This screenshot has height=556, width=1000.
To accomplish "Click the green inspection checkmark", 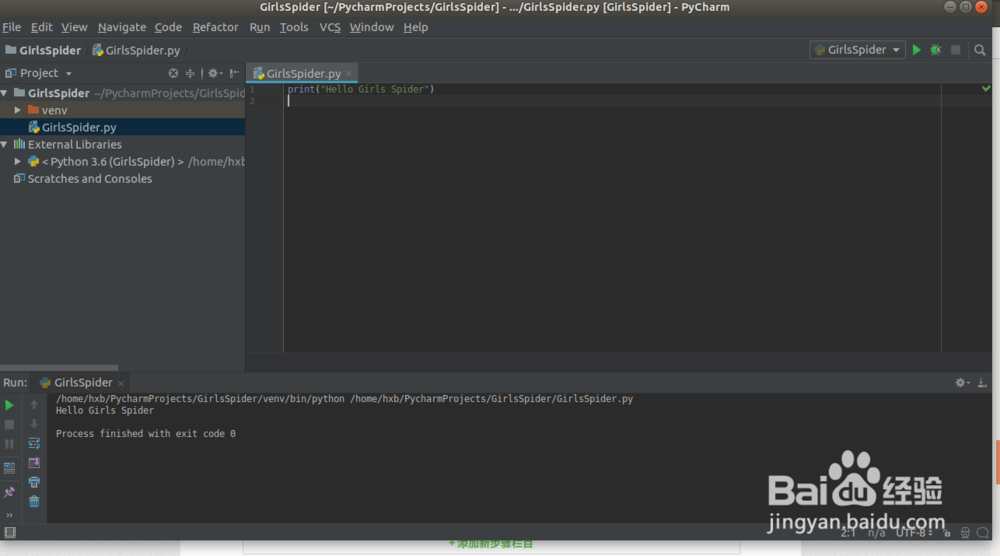I will [x=986, y=89].
